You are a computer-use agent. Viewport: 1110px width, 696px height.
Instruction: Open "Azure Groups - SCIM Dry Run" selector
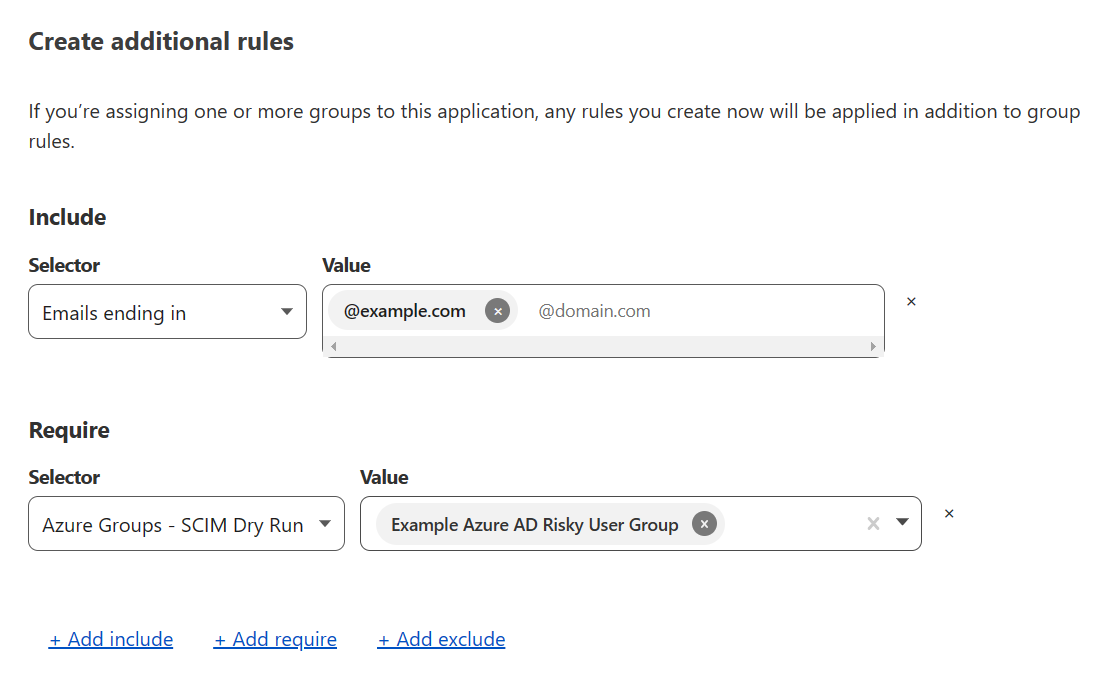coord(186,524)
